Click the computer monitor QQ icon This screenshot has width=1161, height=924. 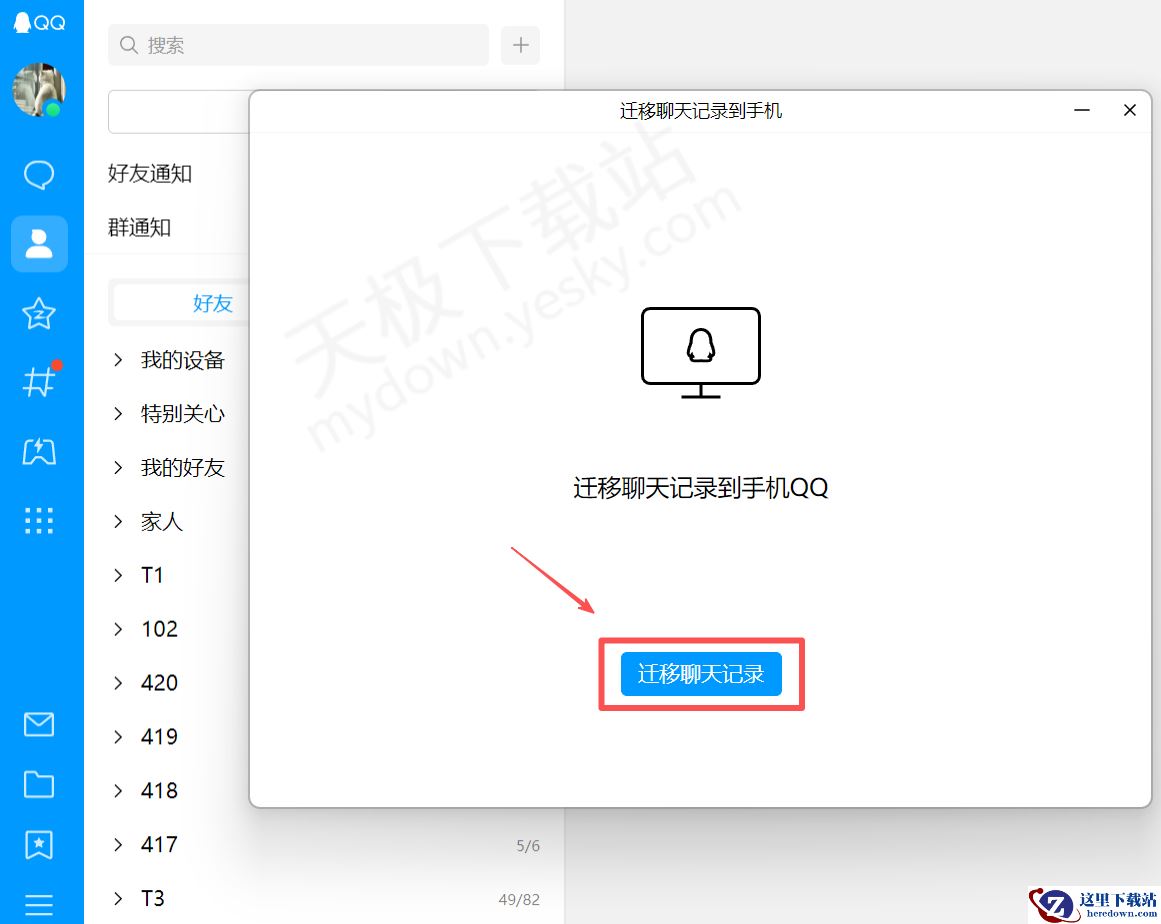(x=700, y=352)
